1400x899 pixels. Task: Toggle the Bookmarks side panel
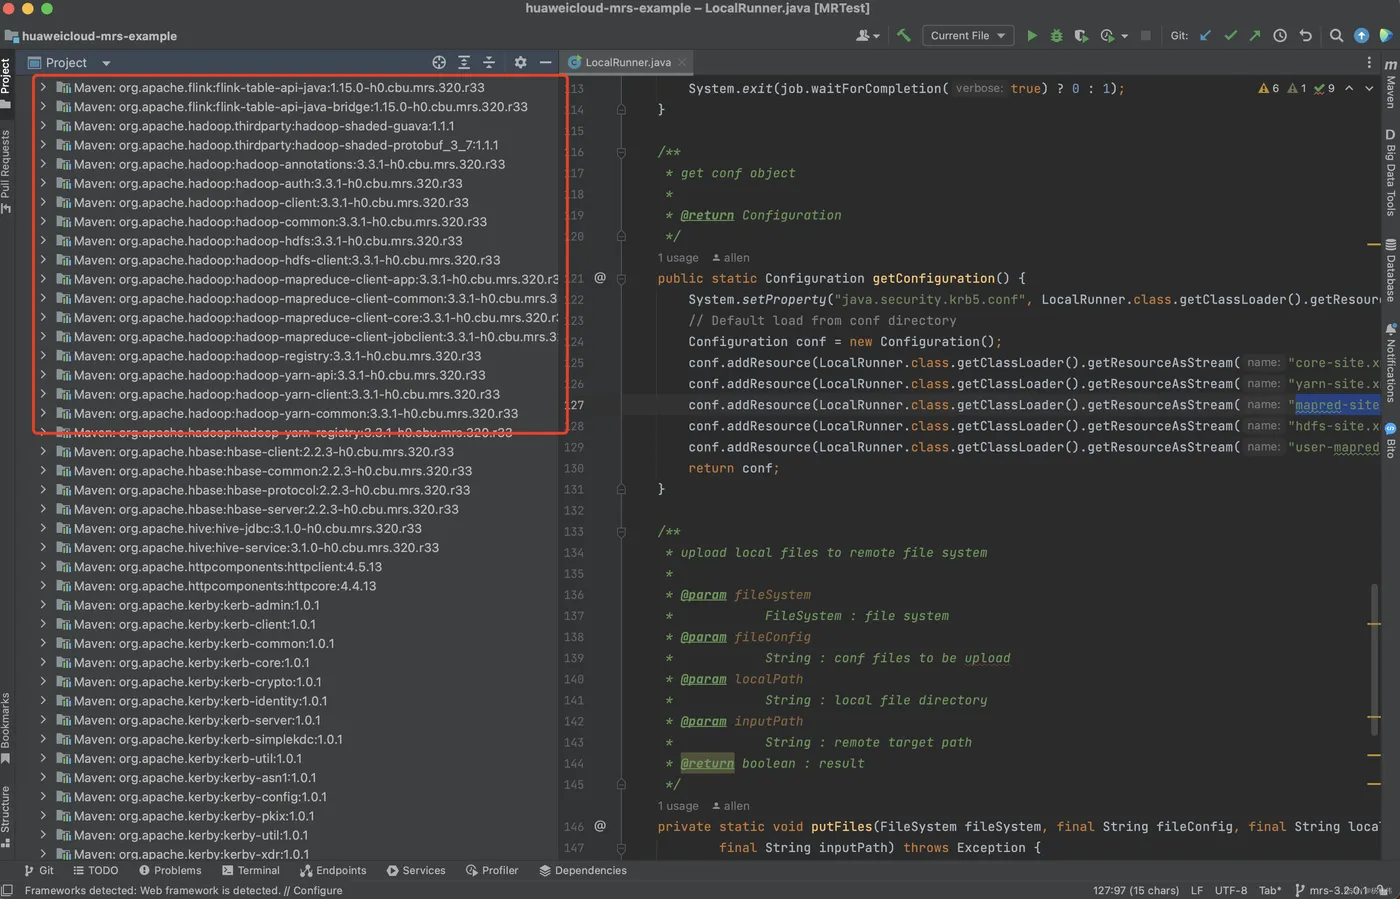click(x=6, y=728)
